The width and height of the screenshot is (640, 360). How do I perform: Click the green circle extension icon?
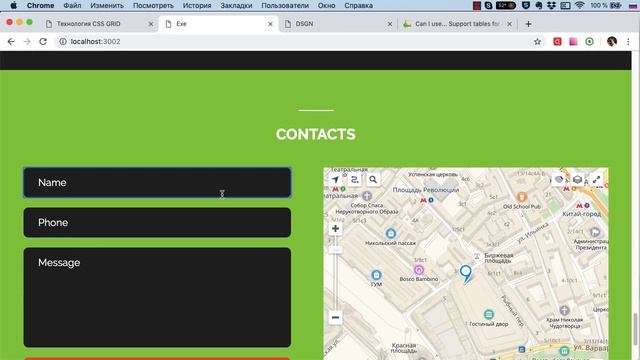tap(589, 42)
